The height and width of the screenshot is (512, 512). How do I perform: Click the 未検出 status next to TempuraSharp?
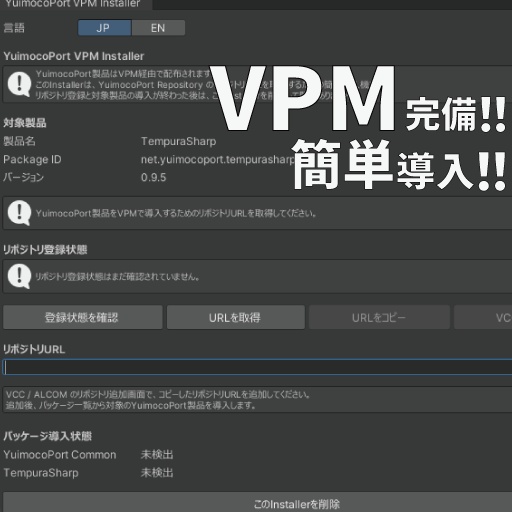(x=157, y=473)
